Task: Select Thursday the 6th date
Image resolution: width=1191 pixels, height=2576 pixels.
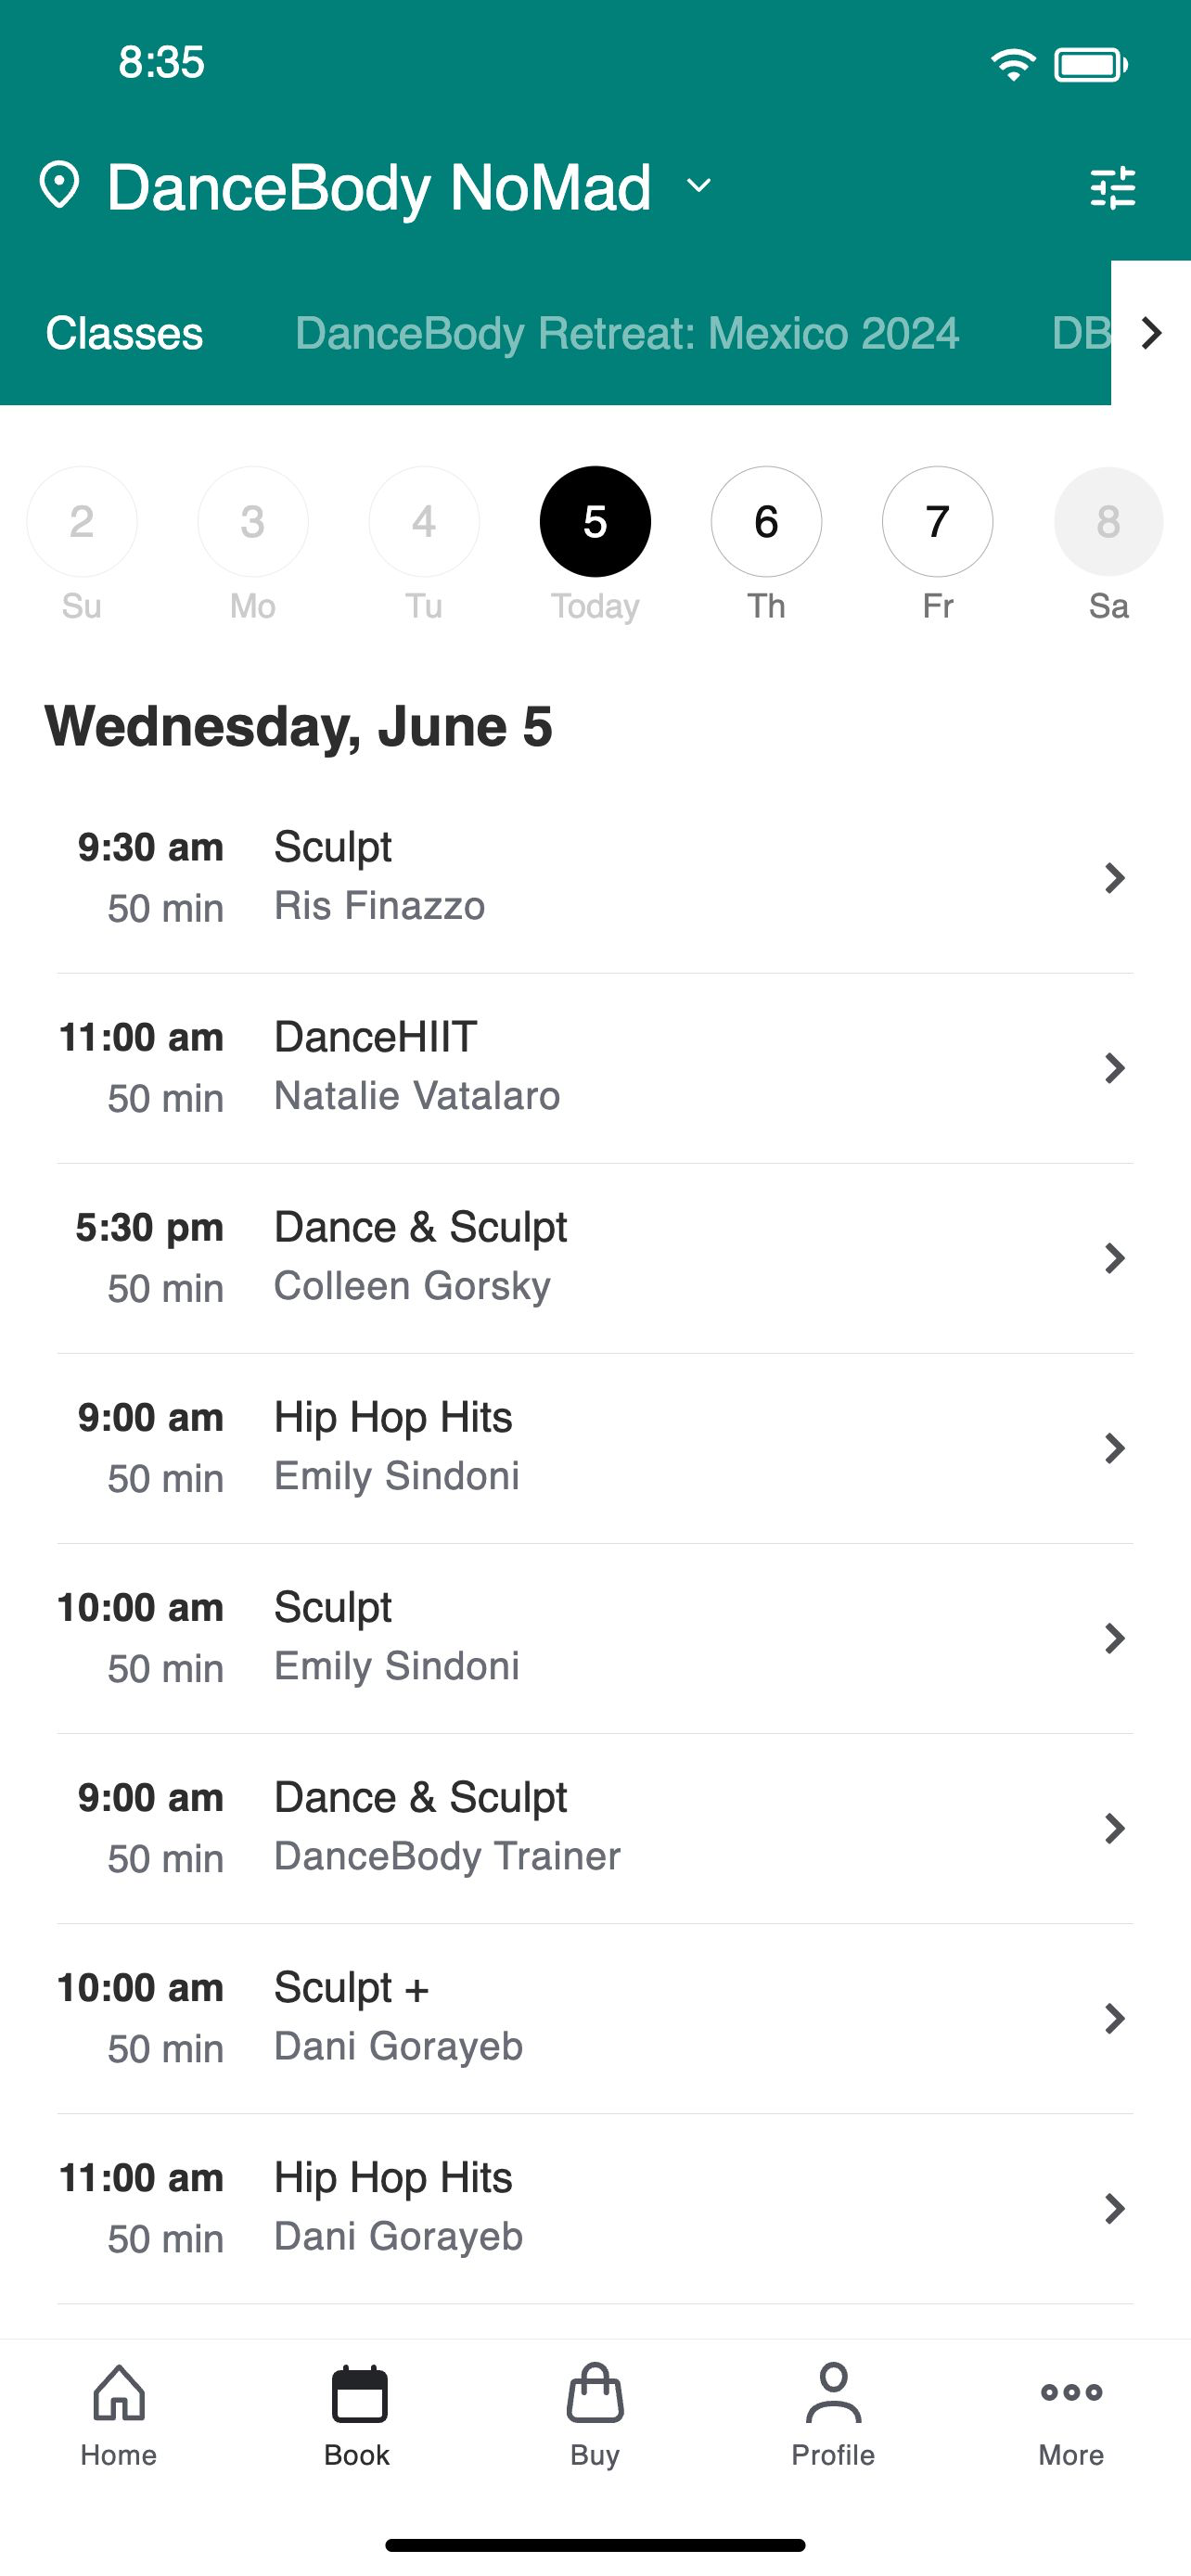Action: tap(766, 521)
